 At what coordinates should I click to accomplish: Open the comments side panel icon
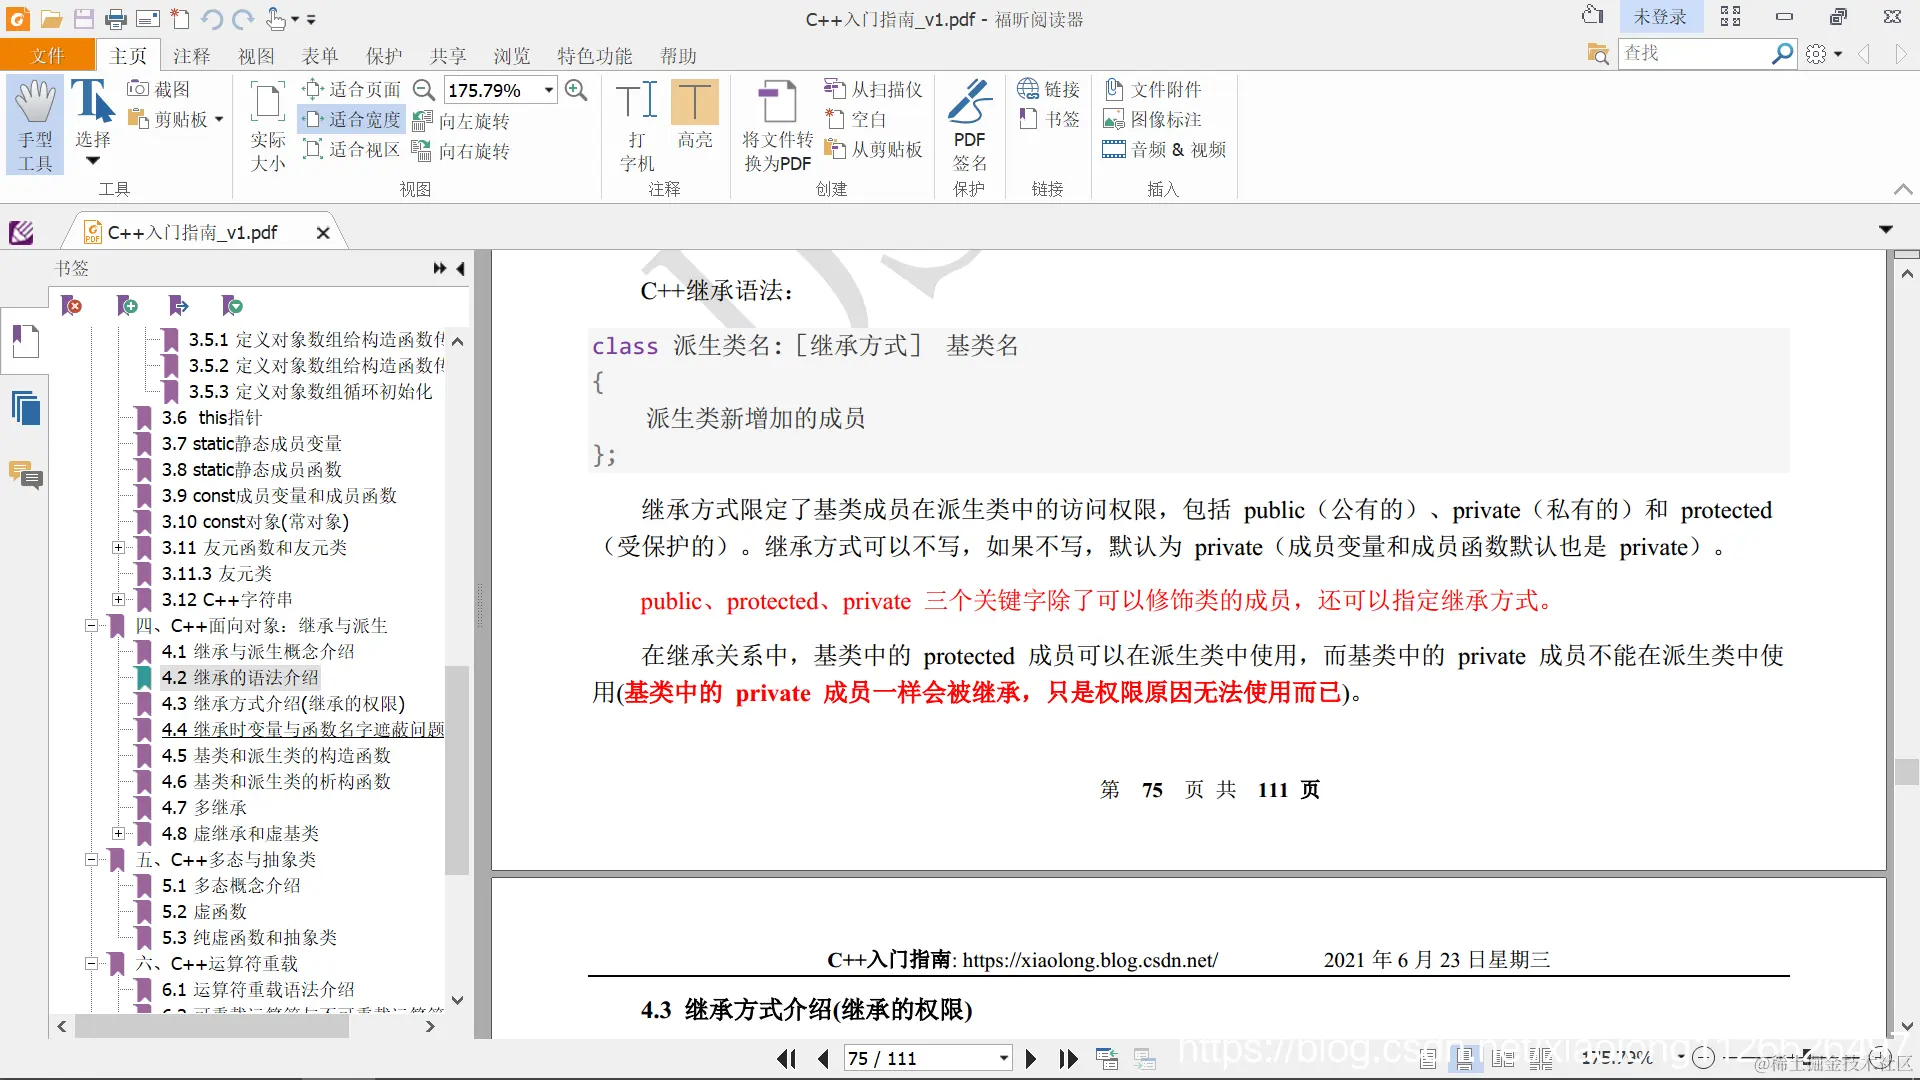[x=25, y=475]
